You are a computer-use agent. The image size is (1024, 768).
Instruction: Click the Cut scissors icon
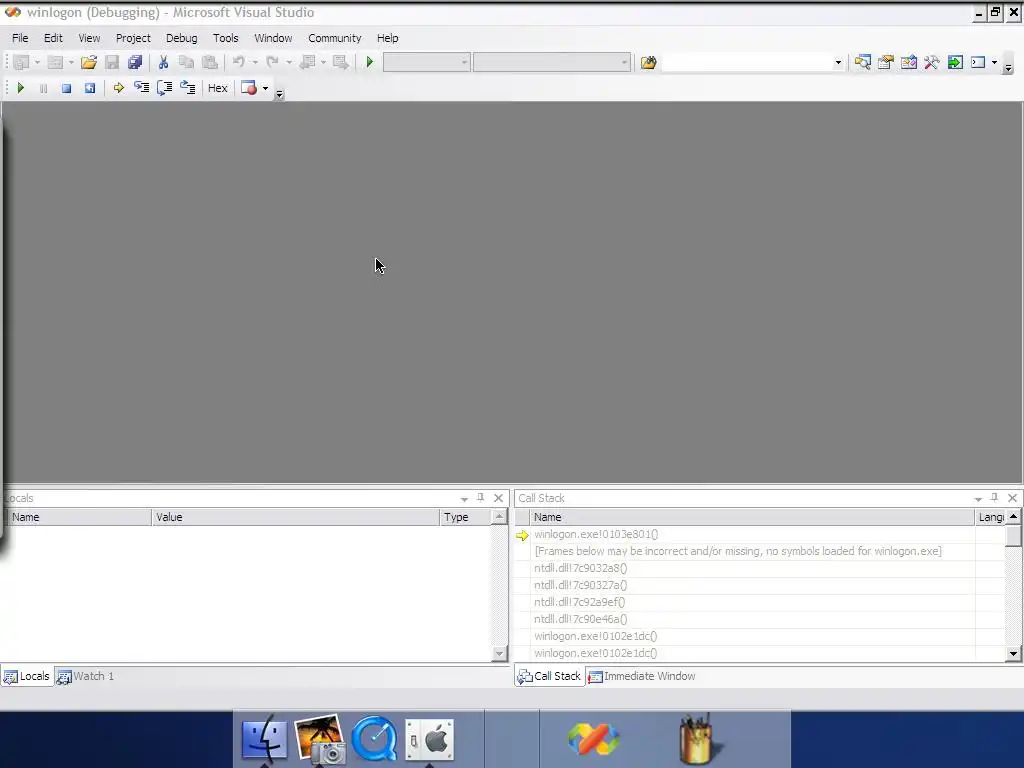tap(163, 62)
